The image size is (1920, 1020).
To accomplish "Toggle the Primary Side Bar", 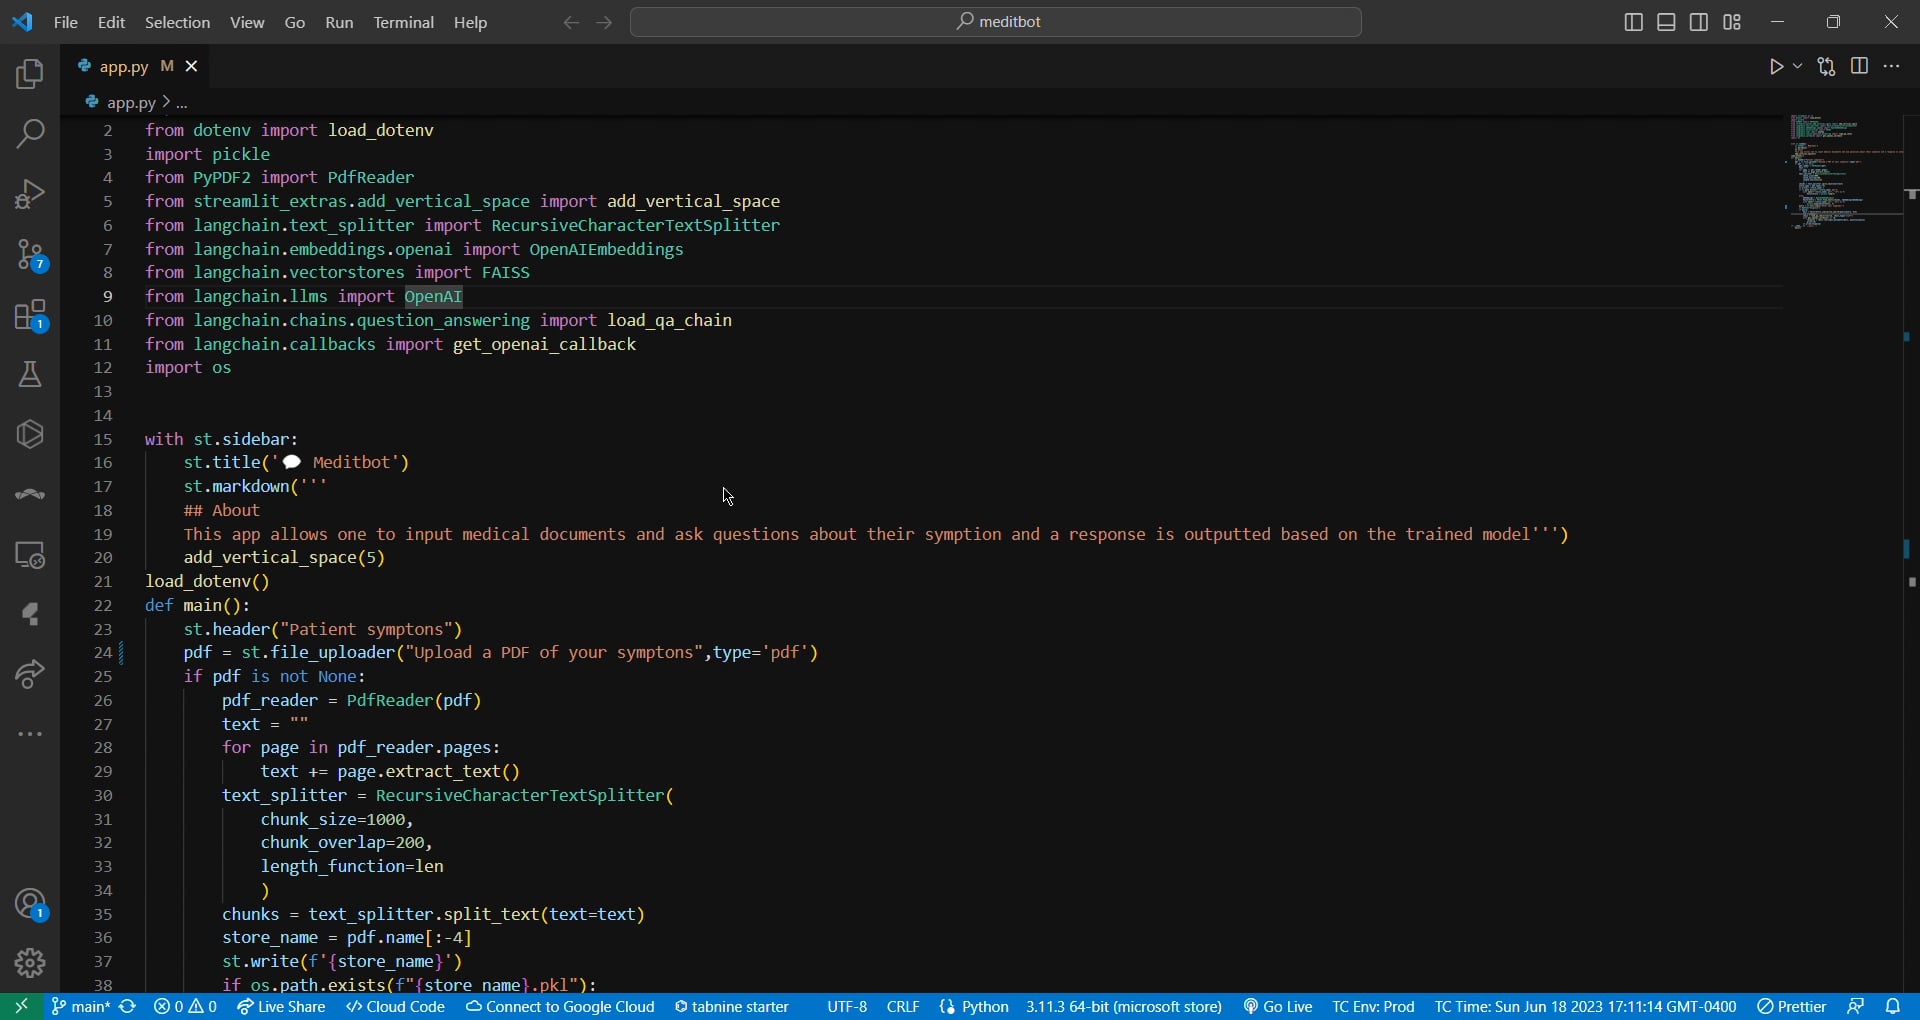I will click(1634, 22).
